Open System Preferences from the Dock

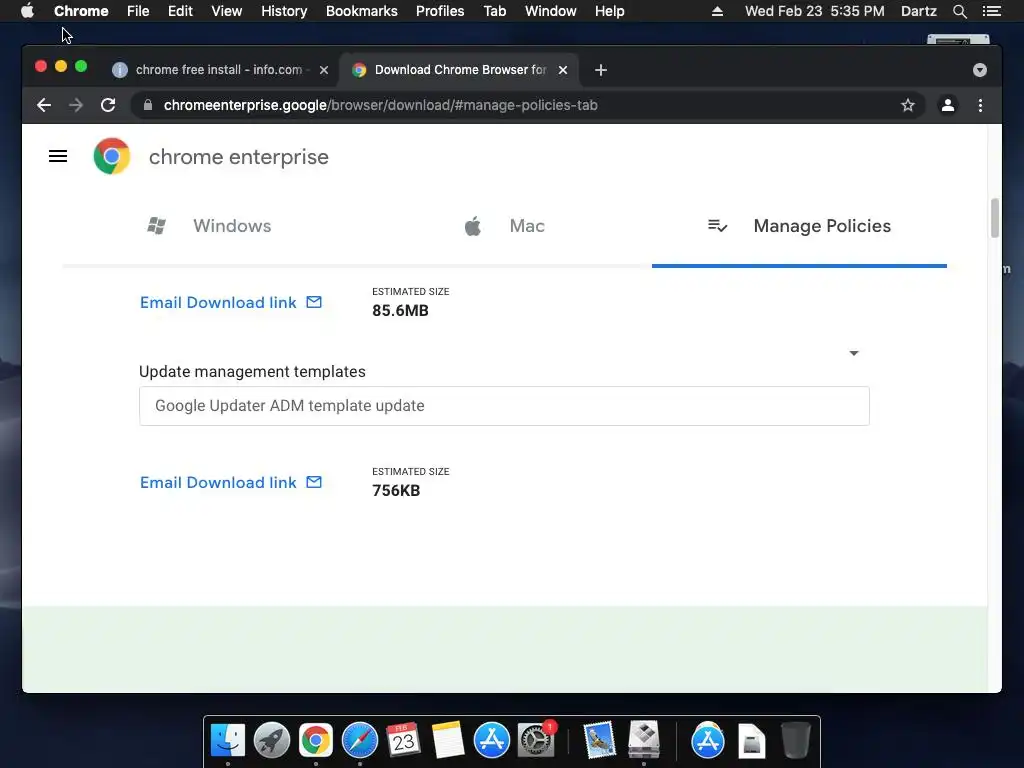536,741
